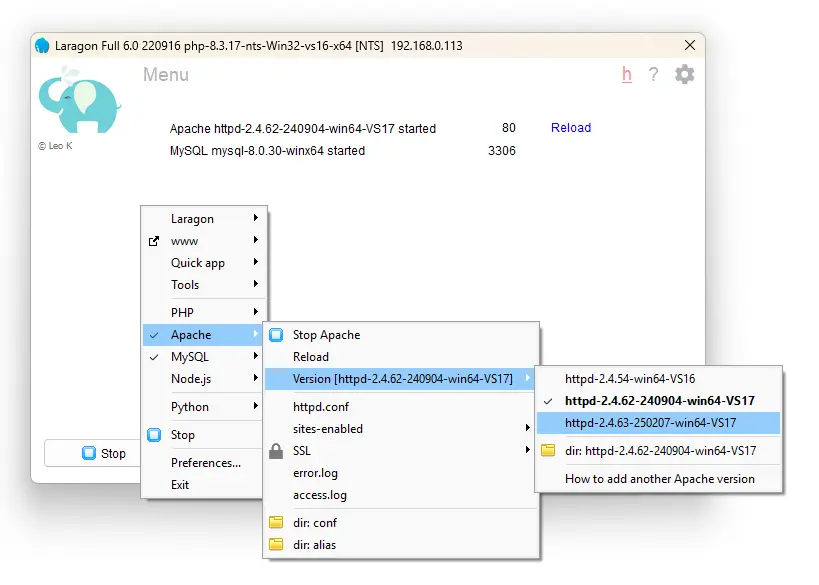Select httpd-2.4.54-win64-VS16 Apache version
819x585 pixels.
(658, 379)
